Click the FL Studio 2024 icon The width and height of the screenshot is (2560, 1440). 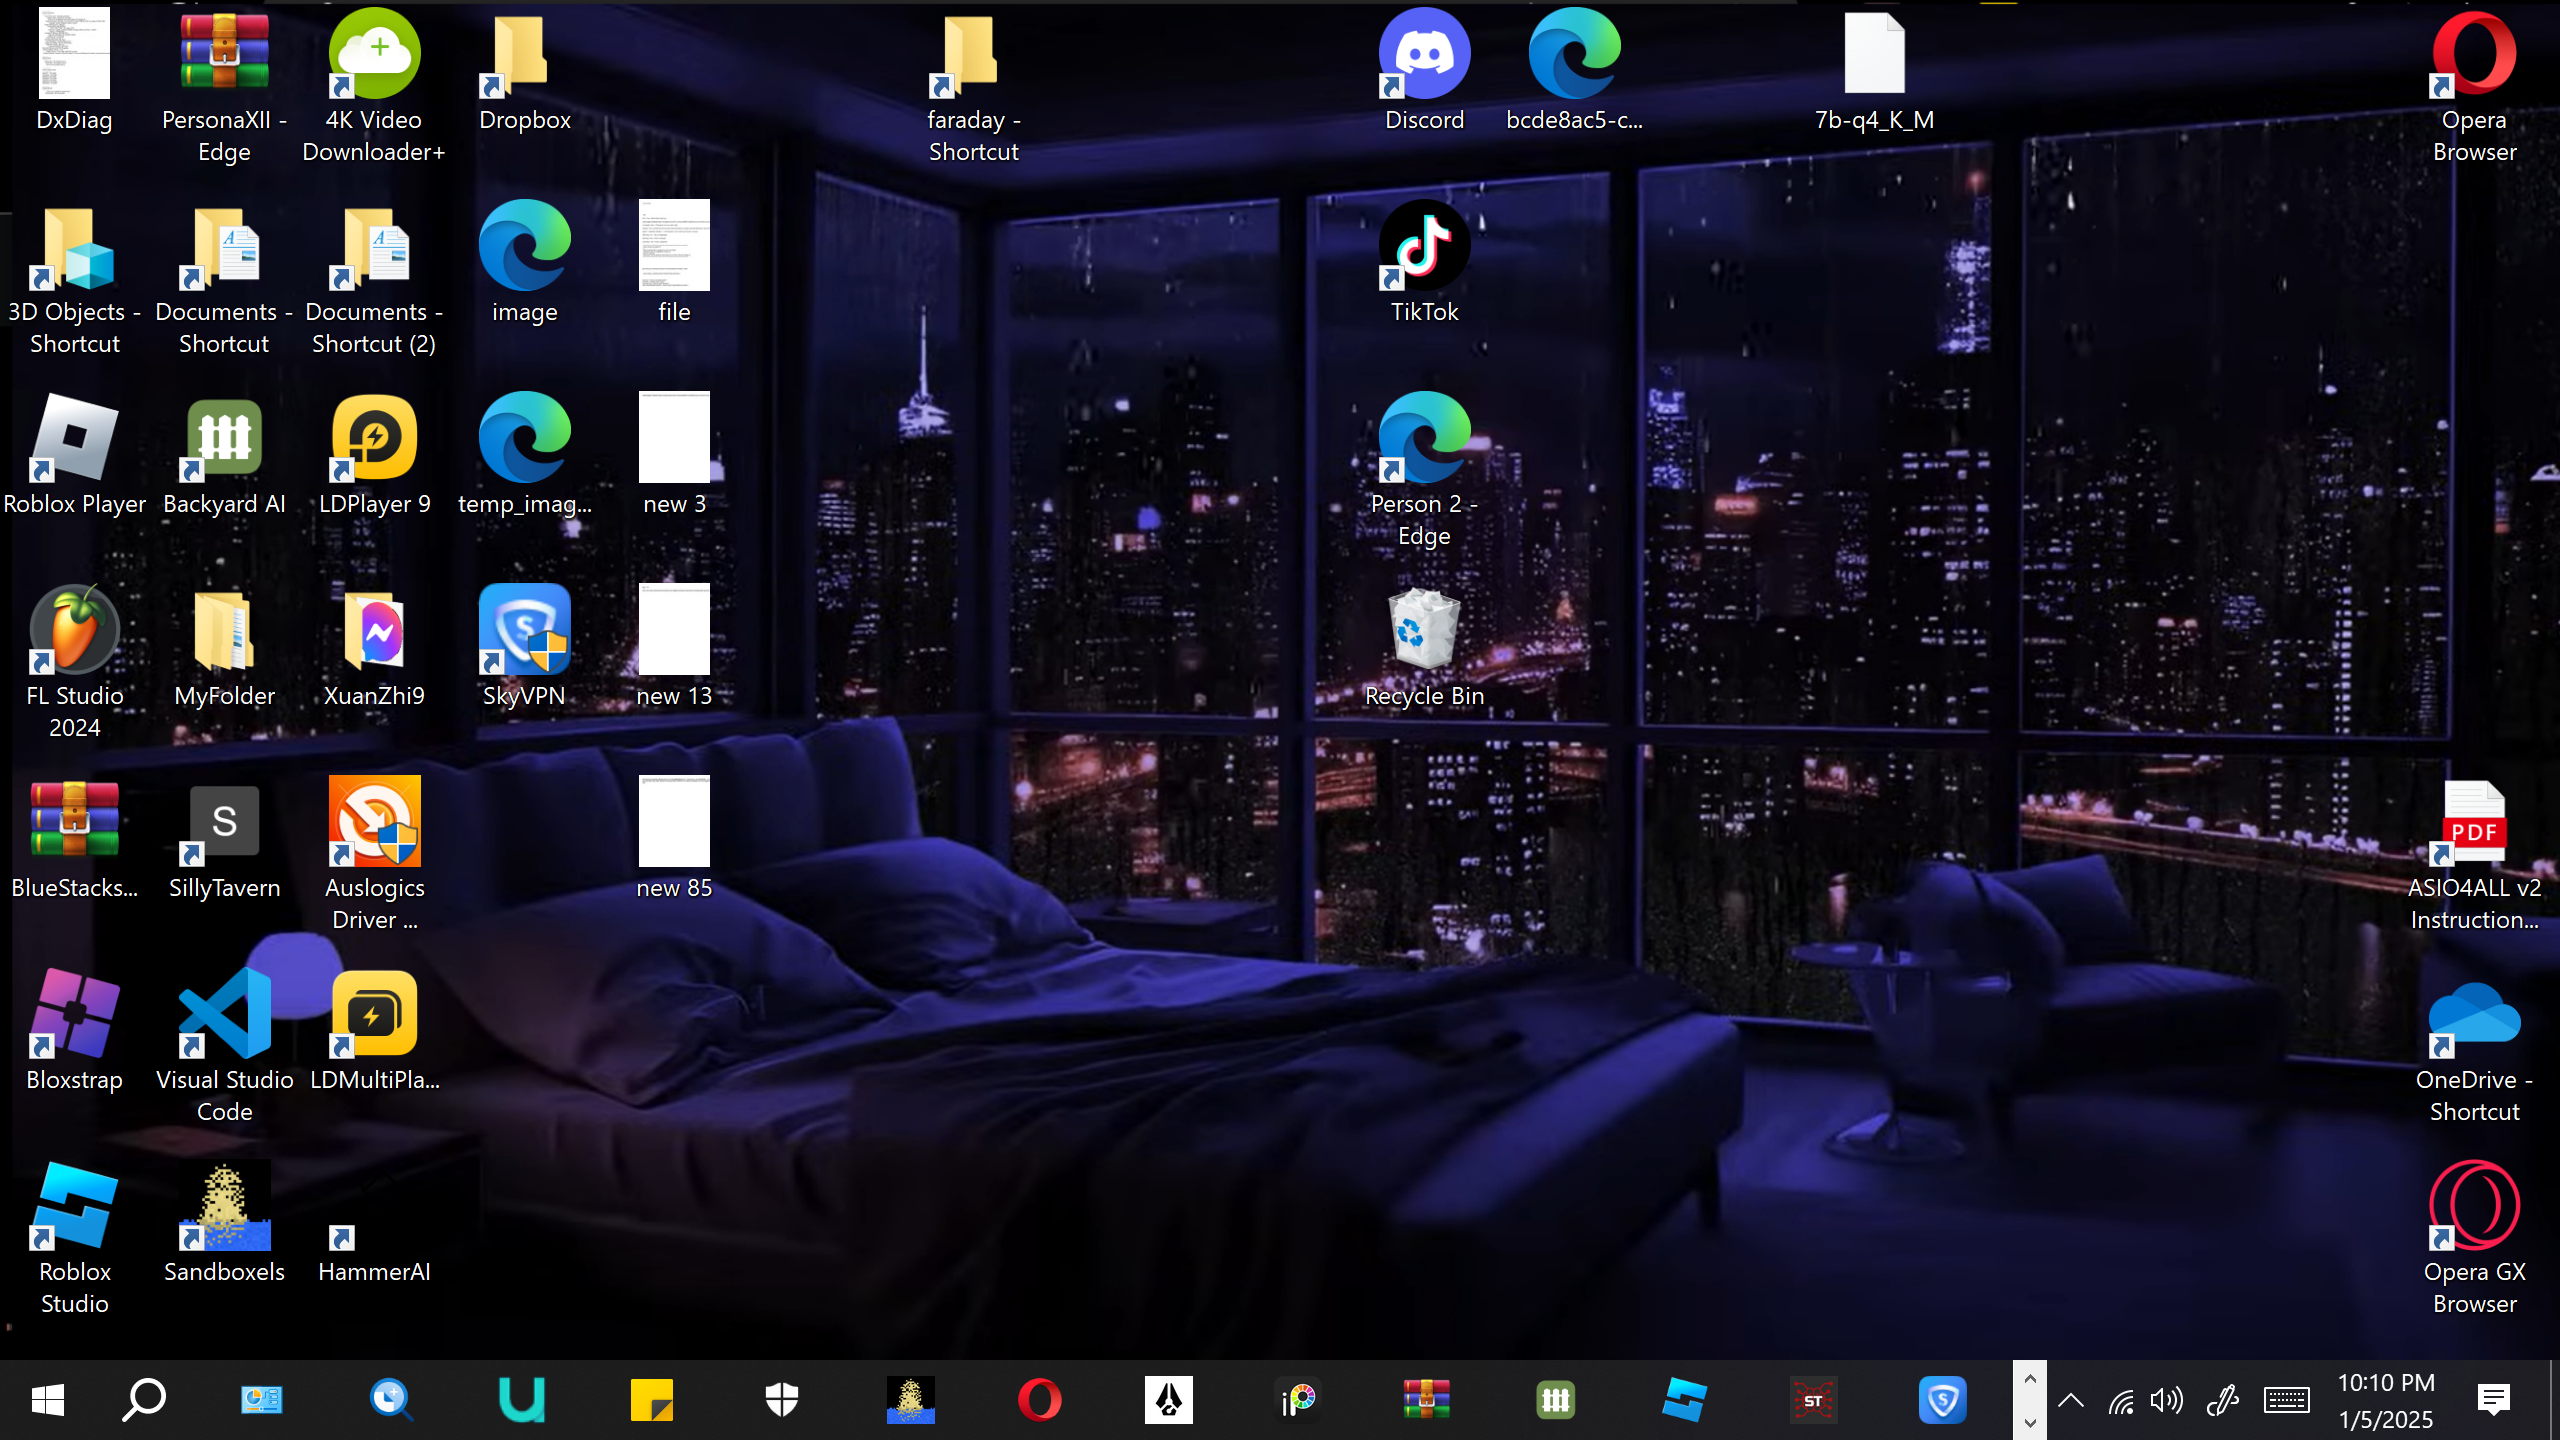pos(75,631)
